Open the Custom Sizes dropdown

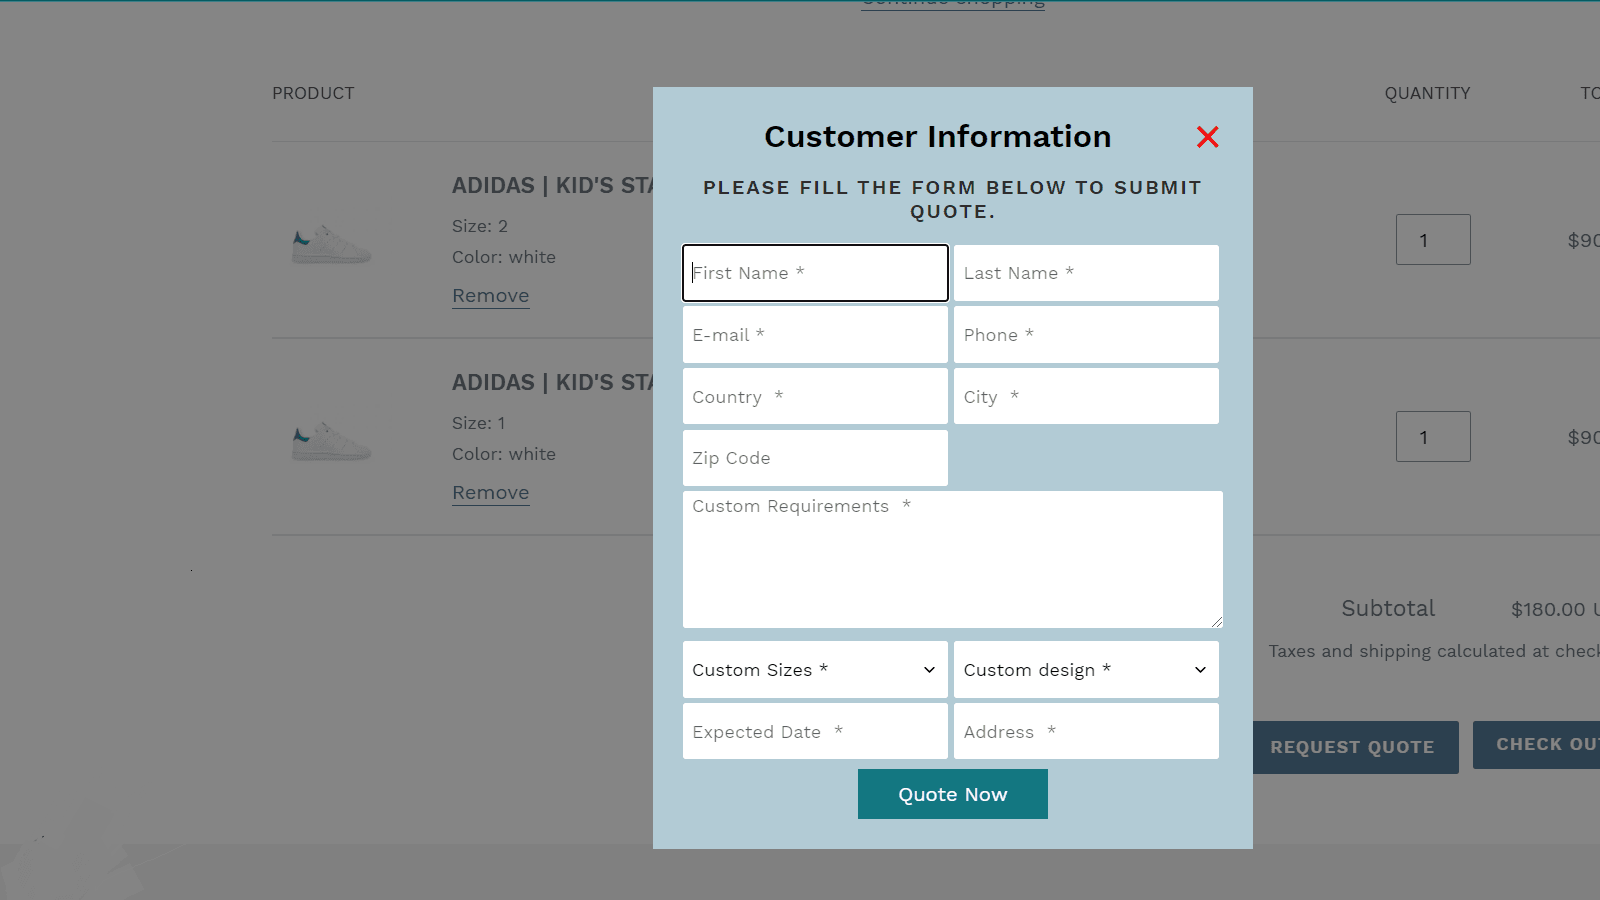click(x=814, y=670)
